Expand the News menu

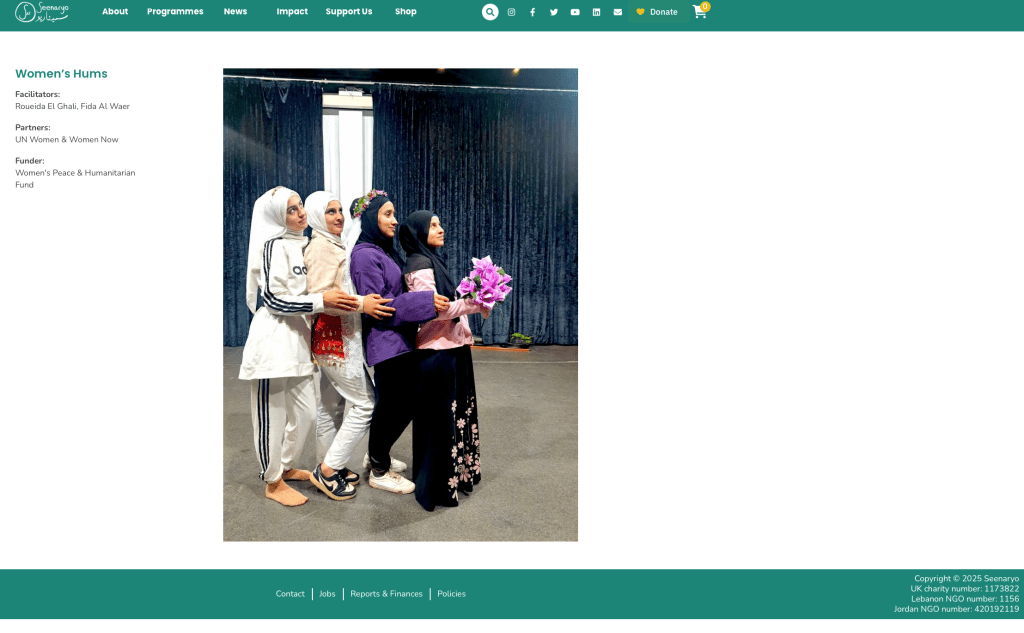click(235, 12)
